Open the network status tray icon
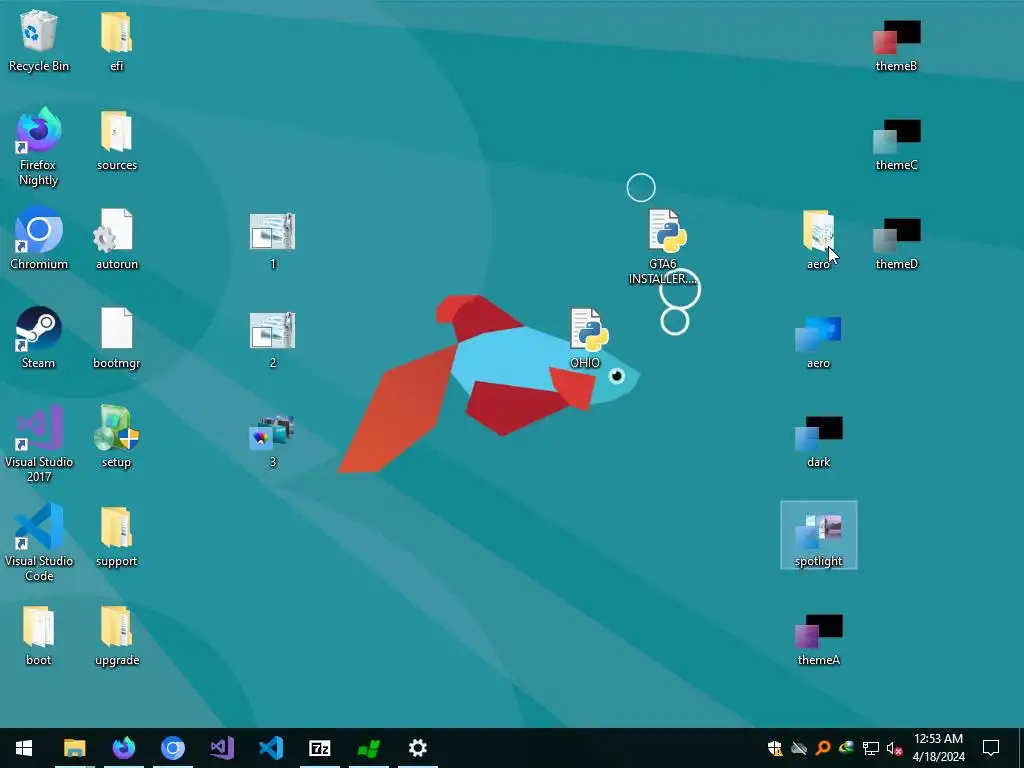The image size is (1024, 768). pyautogui.click(x=871, y=748)
